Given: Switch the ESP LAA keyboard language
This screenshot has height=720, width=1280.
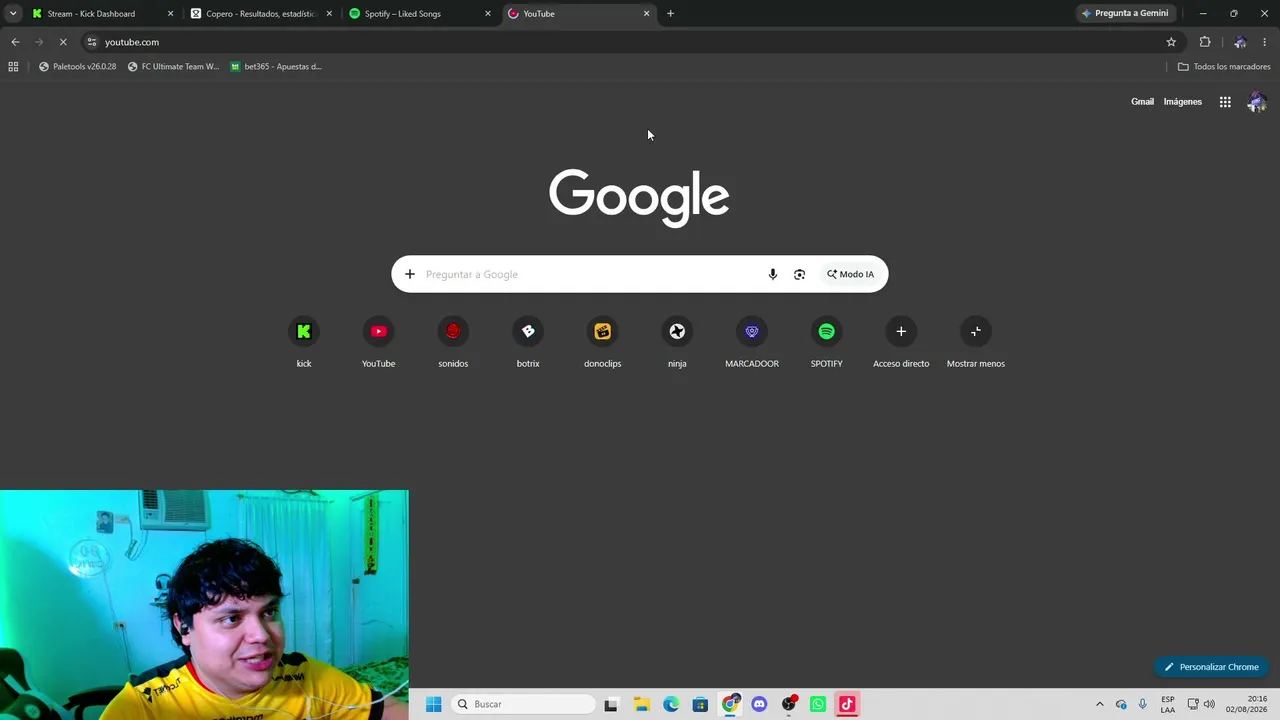Looking at the screenshot, I should (1168, 704).
